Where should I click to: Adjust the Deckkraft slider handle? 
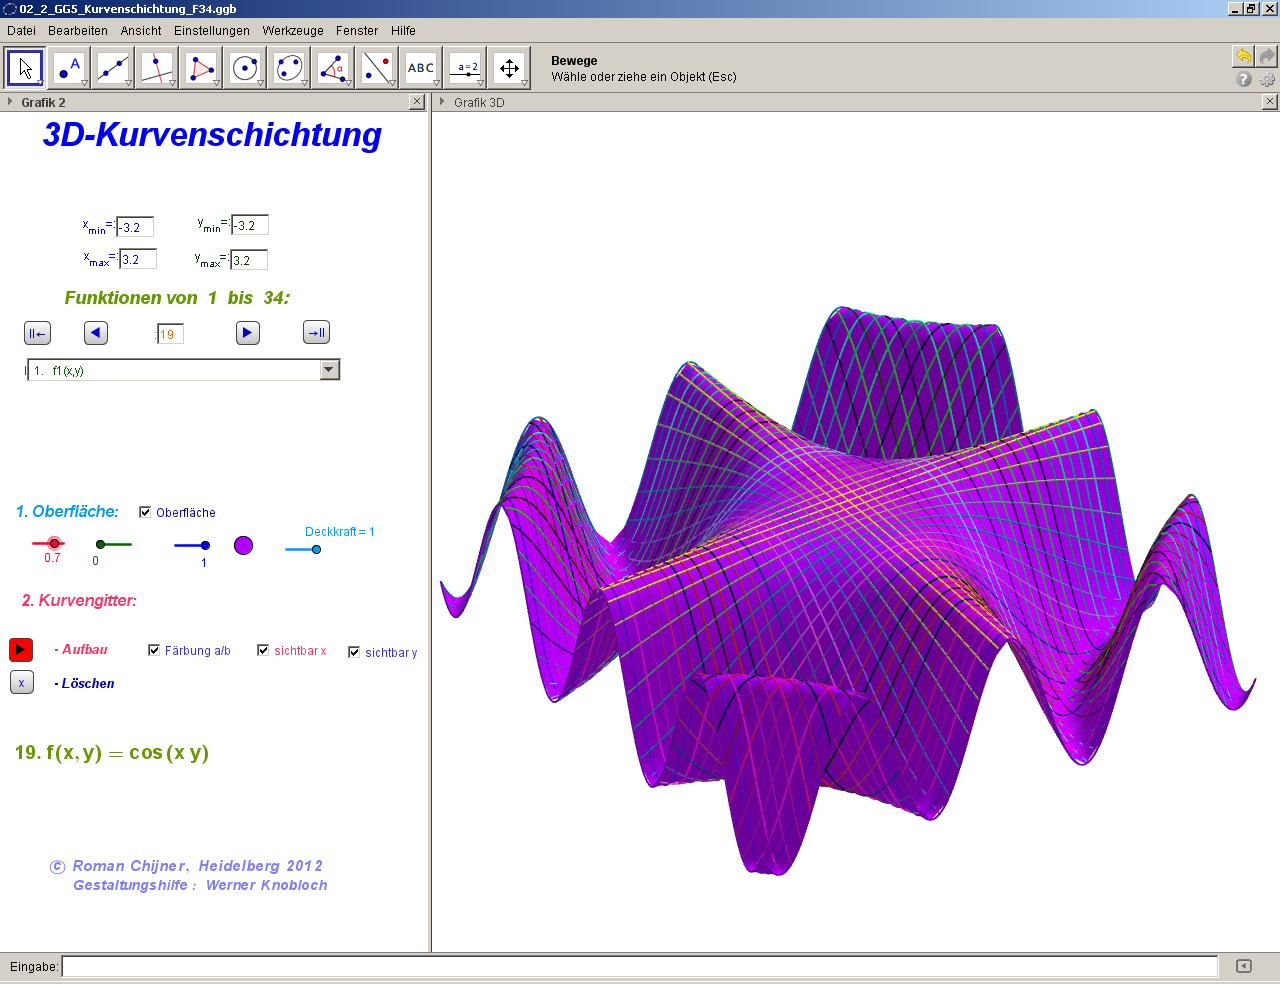[x=316, y=549]
